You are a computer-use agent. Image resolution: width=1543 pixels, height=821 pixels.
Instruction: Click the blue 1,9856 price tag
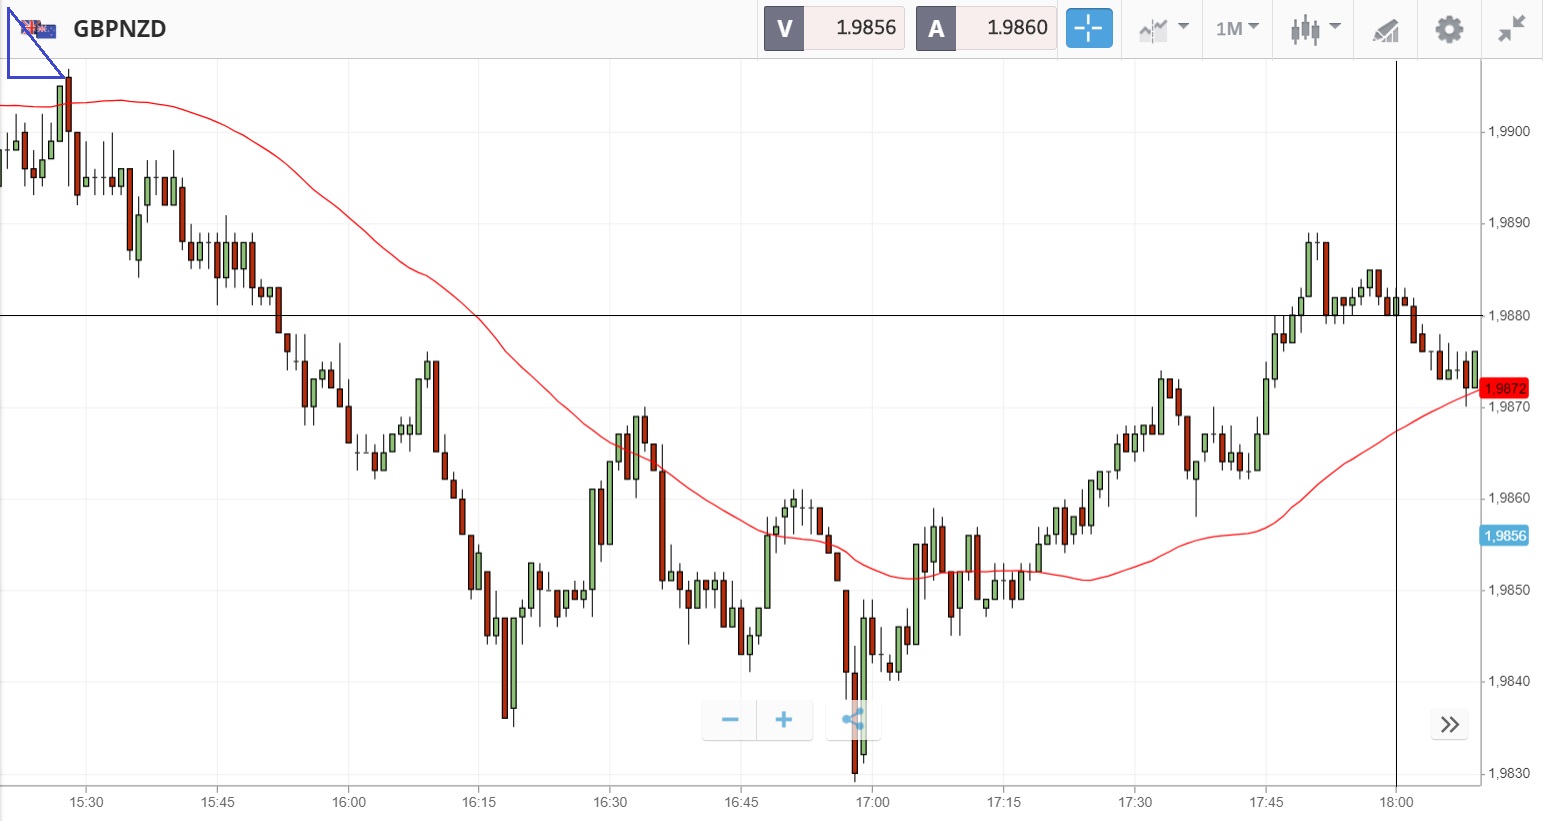1504,536
